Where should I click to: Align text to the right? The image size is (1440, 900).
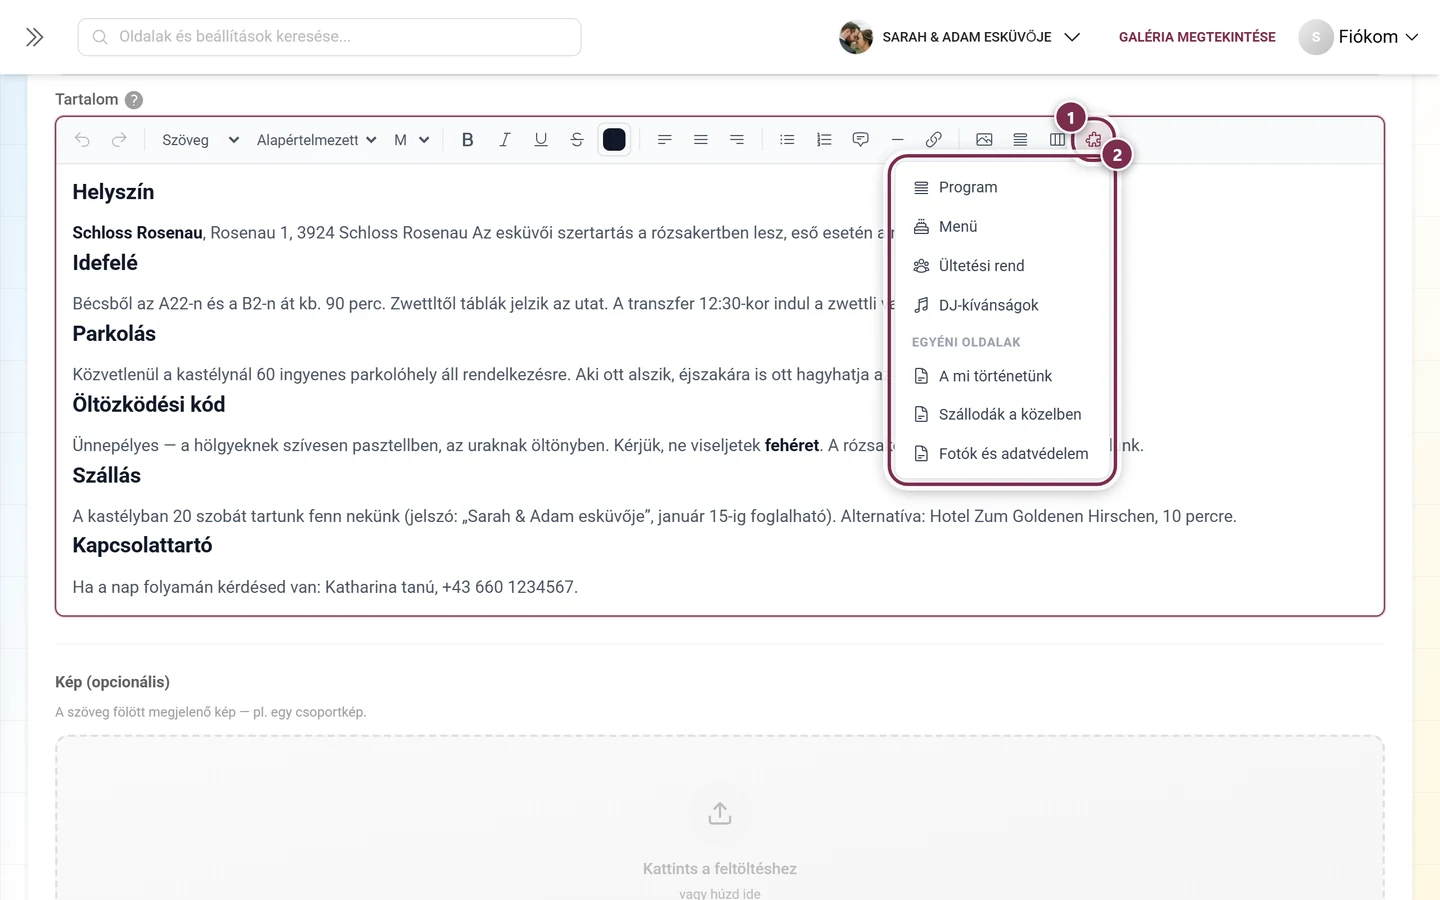coord(737,140)
